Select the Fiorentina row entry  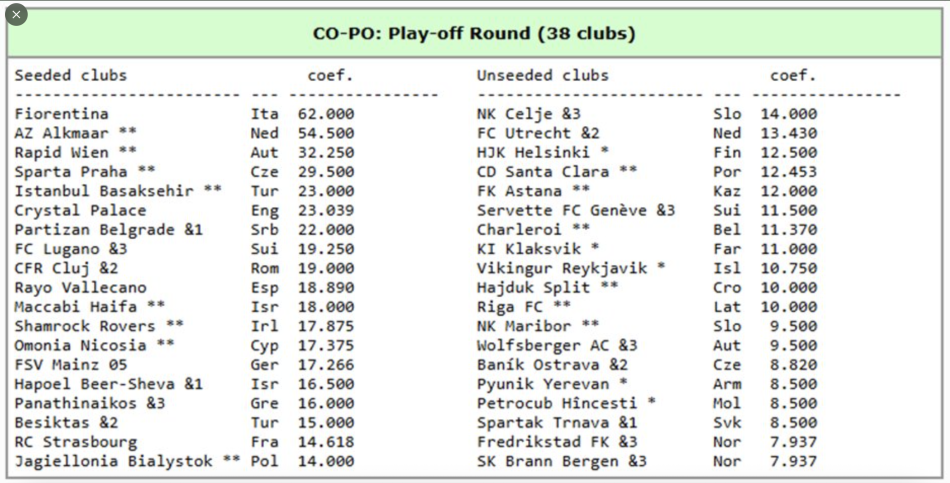61,114
